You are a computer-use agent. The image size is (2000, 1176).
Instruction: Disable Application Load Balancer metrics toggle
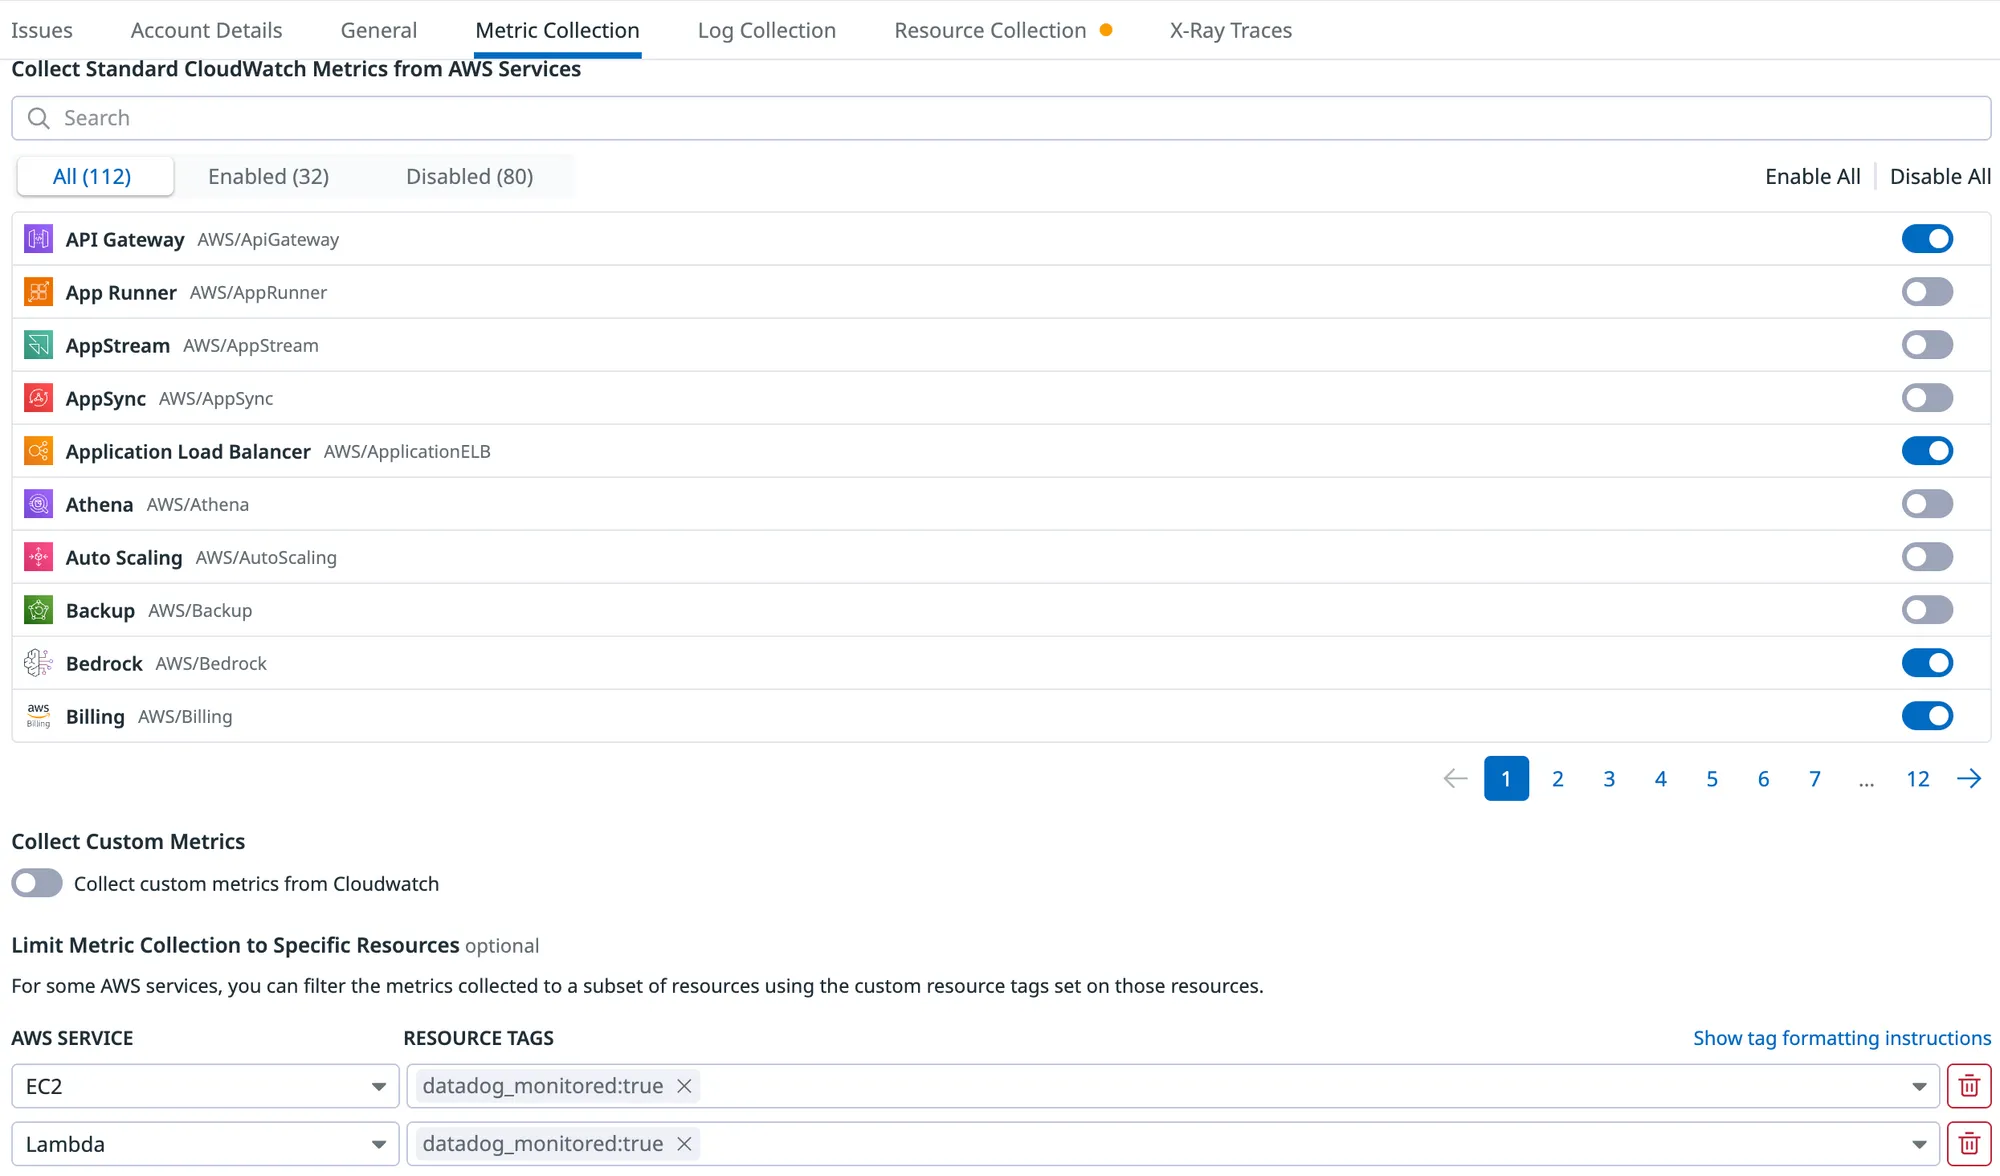[x=1926, y=451]
